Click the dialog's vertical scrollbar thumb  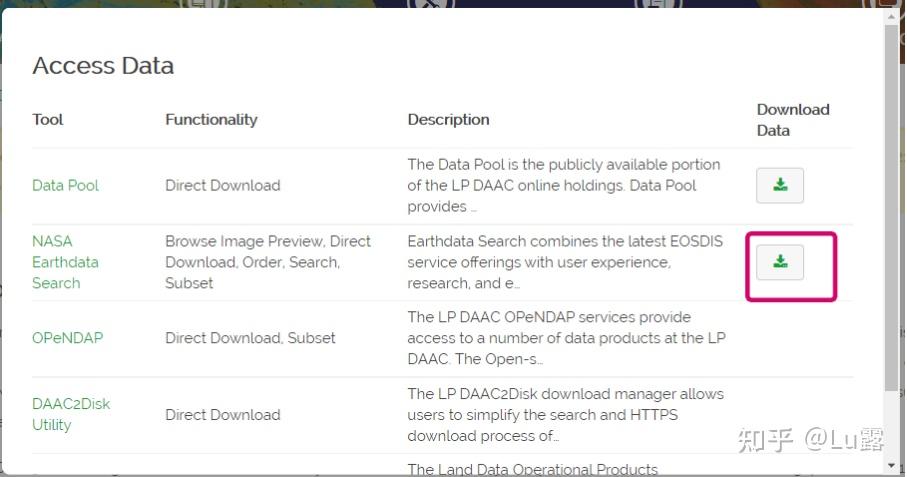pyautogui.click(x=893, y=210)
